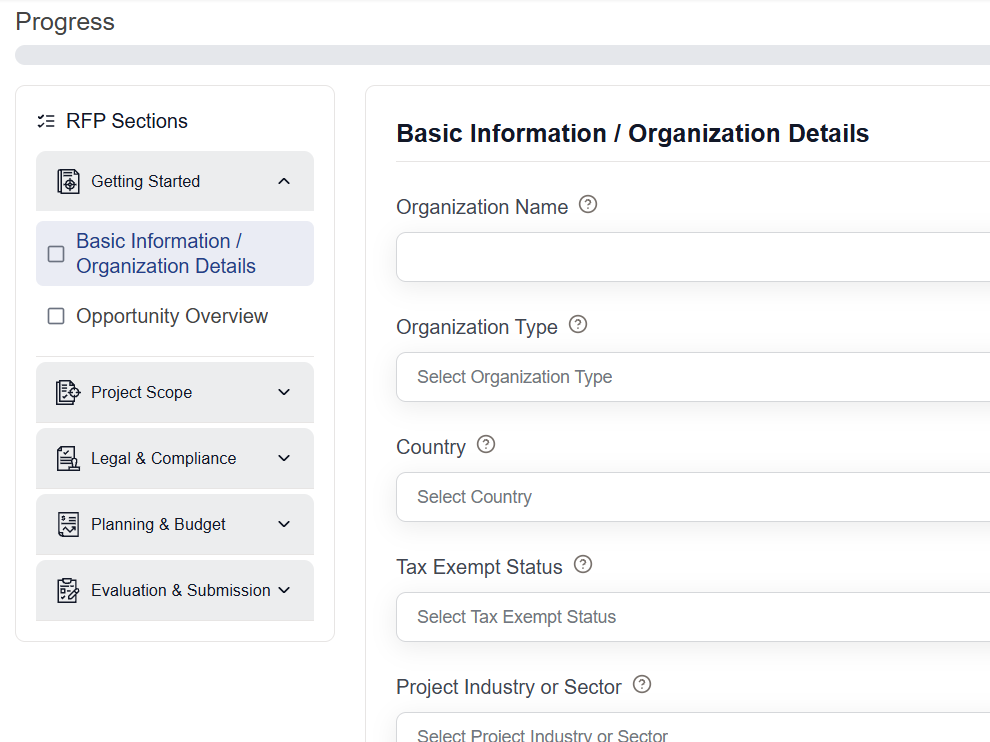Select the Planning & Budget section label
Viewport: 990px width, 742px height.
point(158,524)
